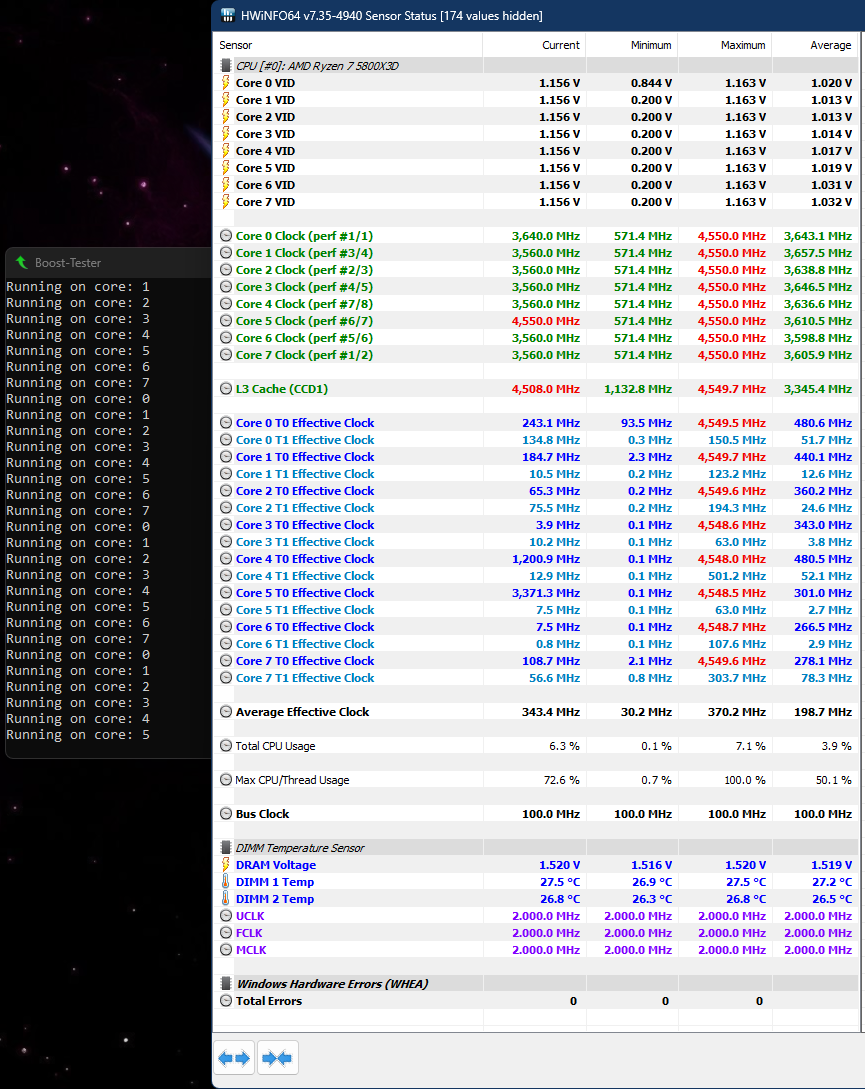
Task: Click the Minimum column header
Action: click(x=632, y=45)
